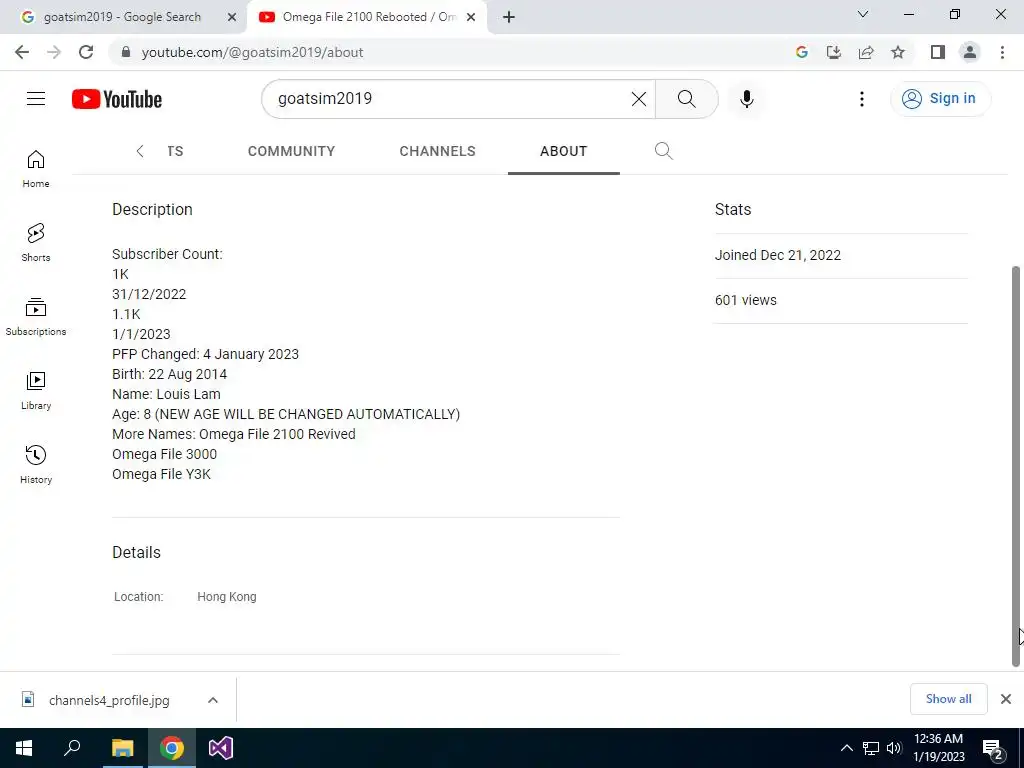Close the downloads bar
1024x768 pixels.
point(1006,699)
